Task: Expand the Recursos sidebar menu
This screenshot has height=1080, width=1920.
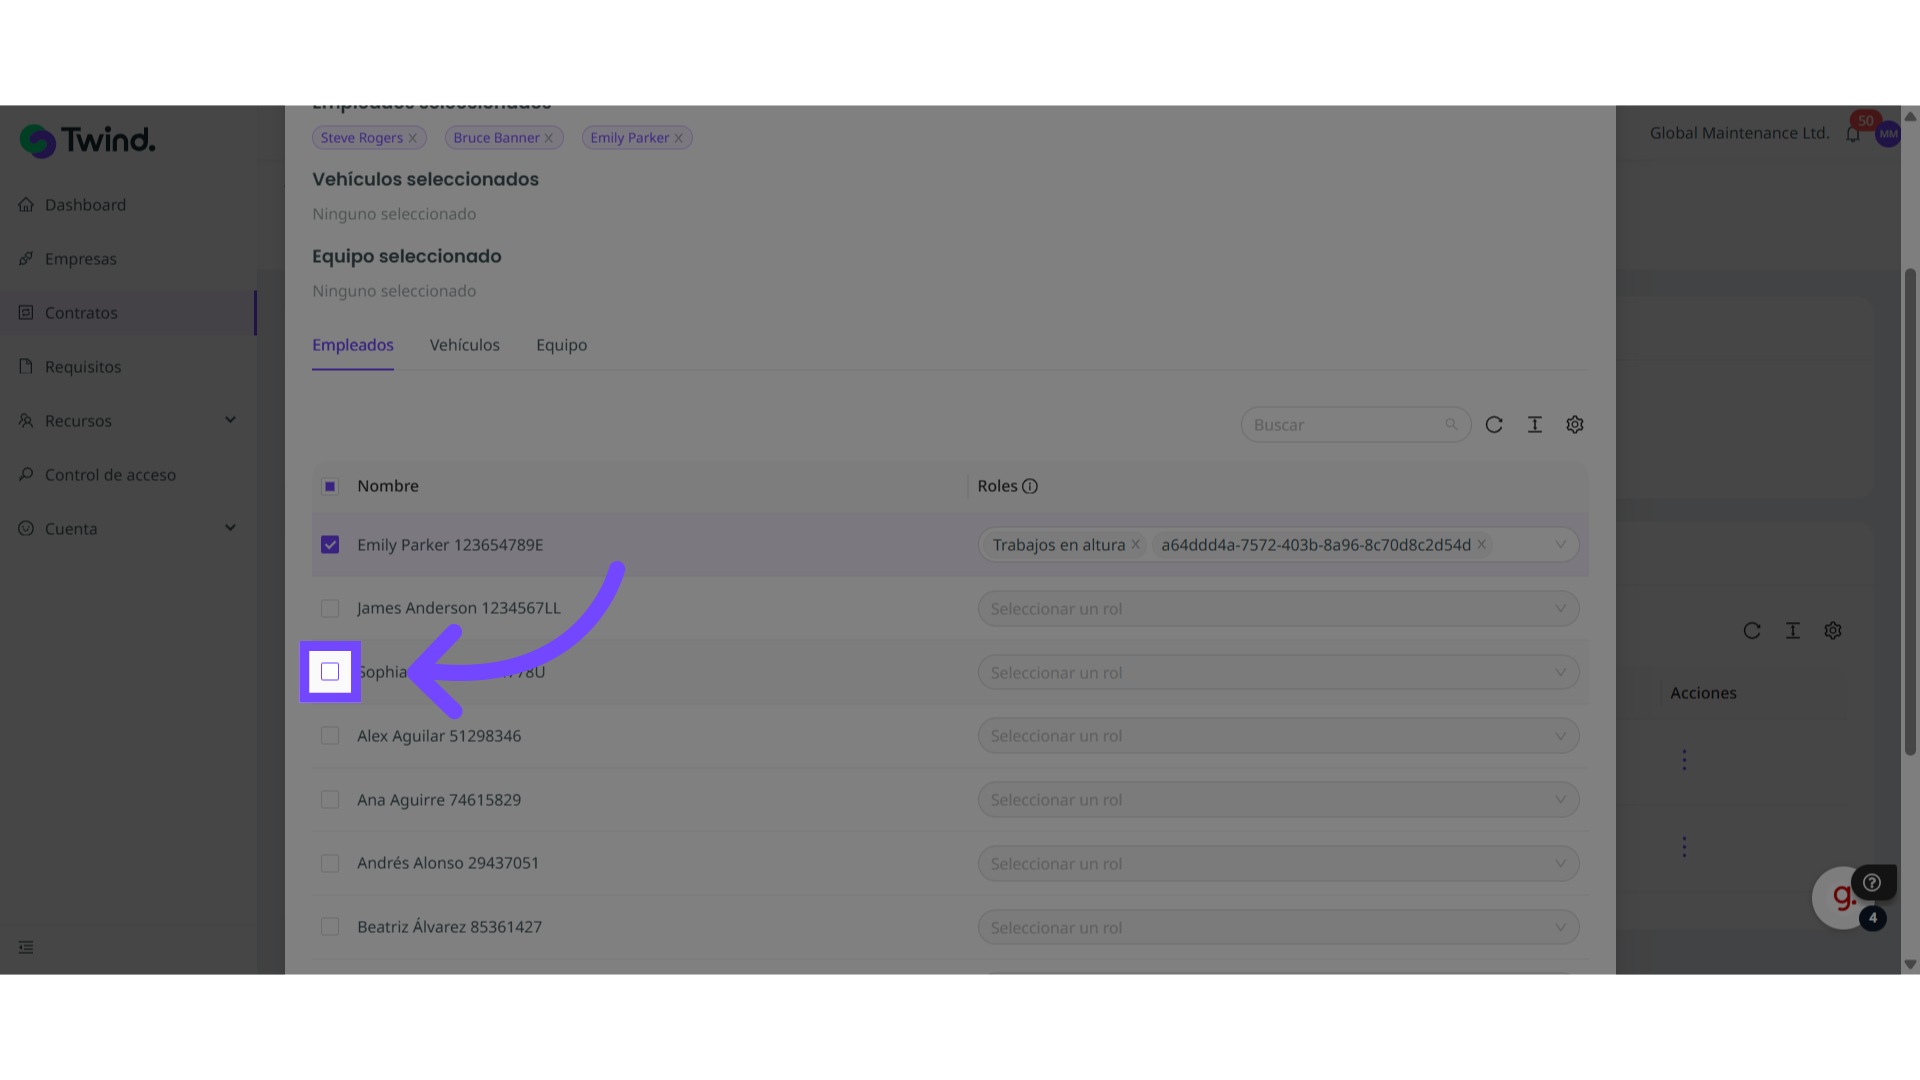Action: click(128, 421)
